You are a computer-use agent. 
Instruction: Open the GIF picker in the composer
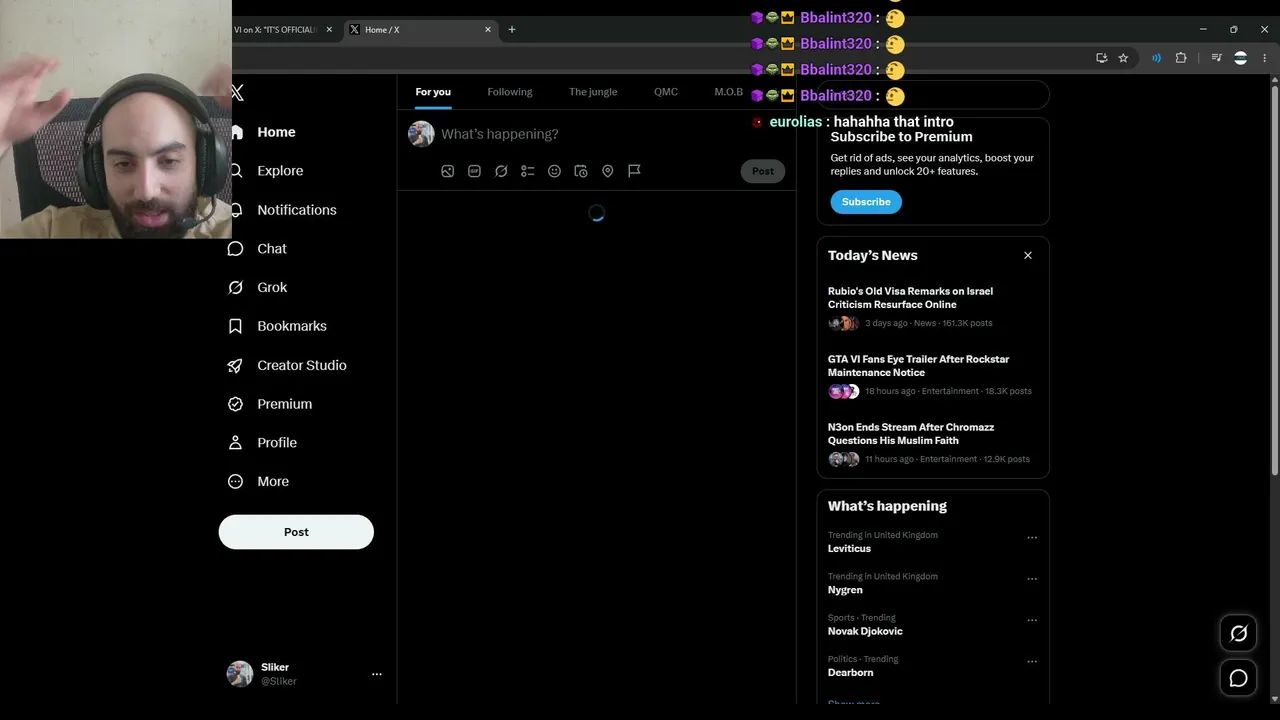(474, 171)
